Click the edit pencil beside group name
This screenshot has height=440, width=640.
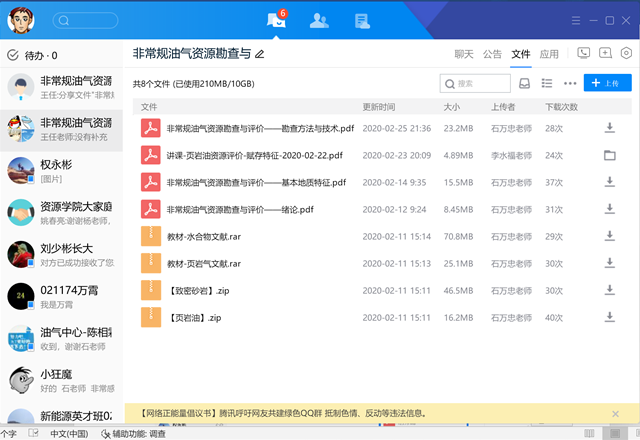point(260,54)
